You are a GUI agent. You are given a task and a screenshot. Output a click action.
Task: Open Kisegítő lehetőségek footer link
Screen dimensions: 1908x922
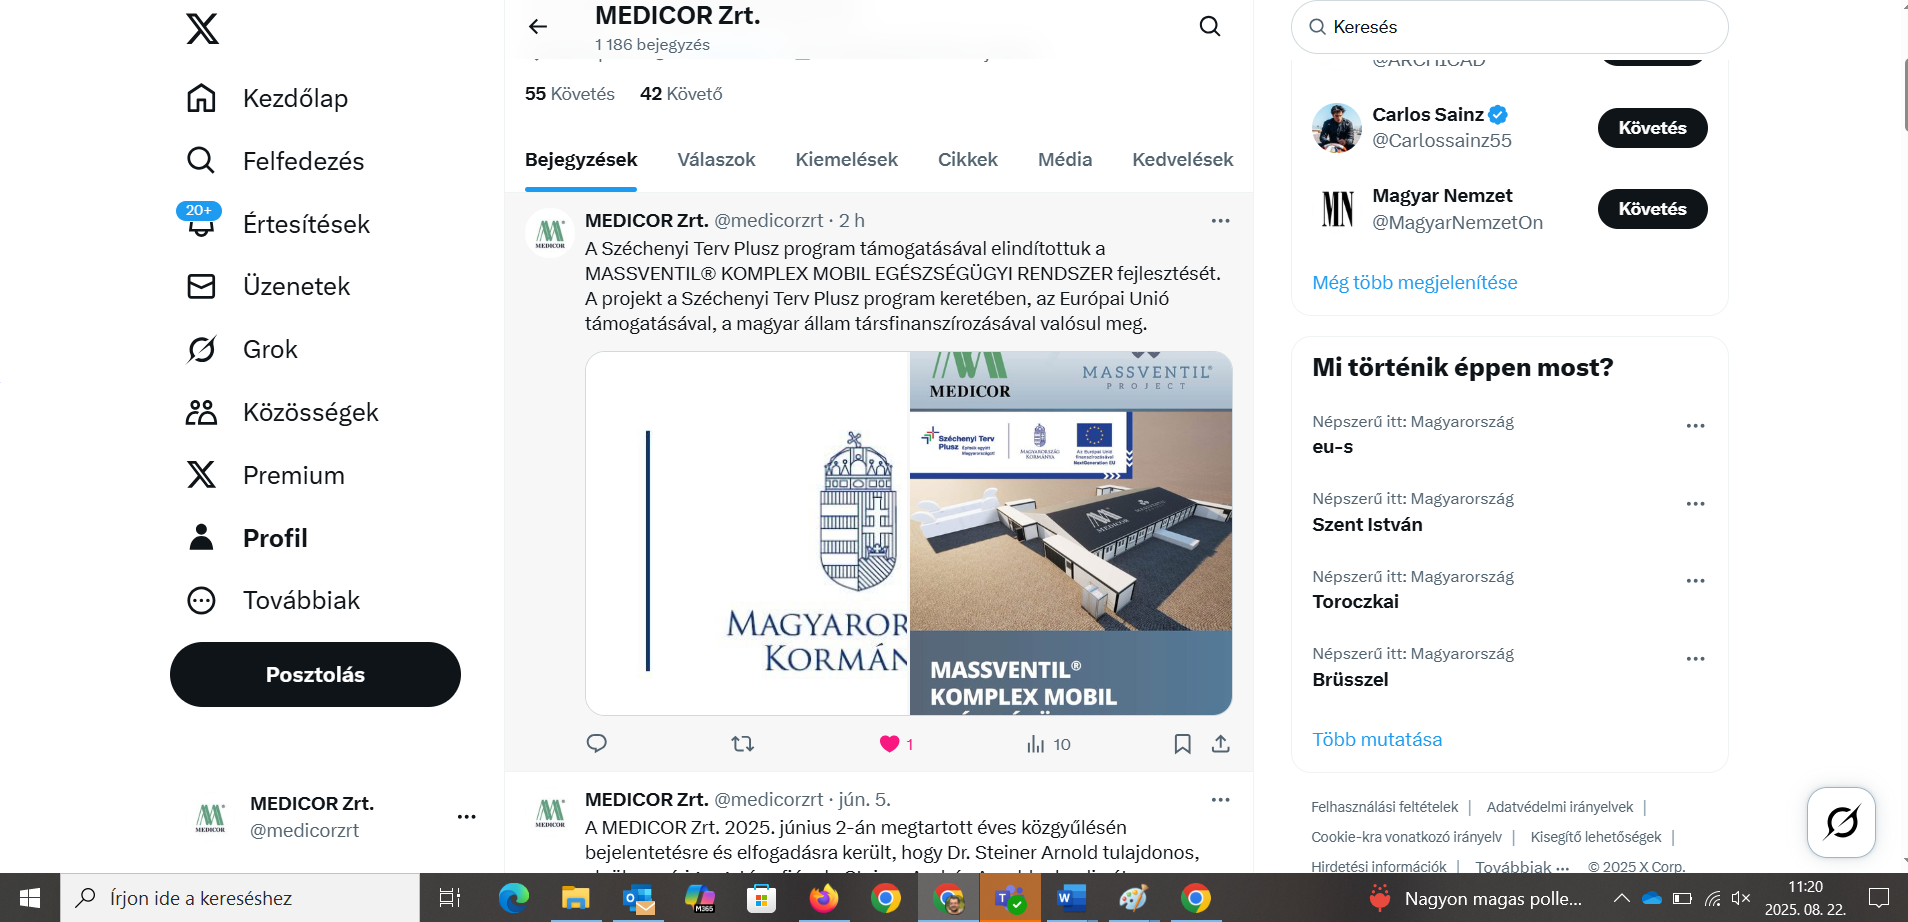pos(1596,837)
